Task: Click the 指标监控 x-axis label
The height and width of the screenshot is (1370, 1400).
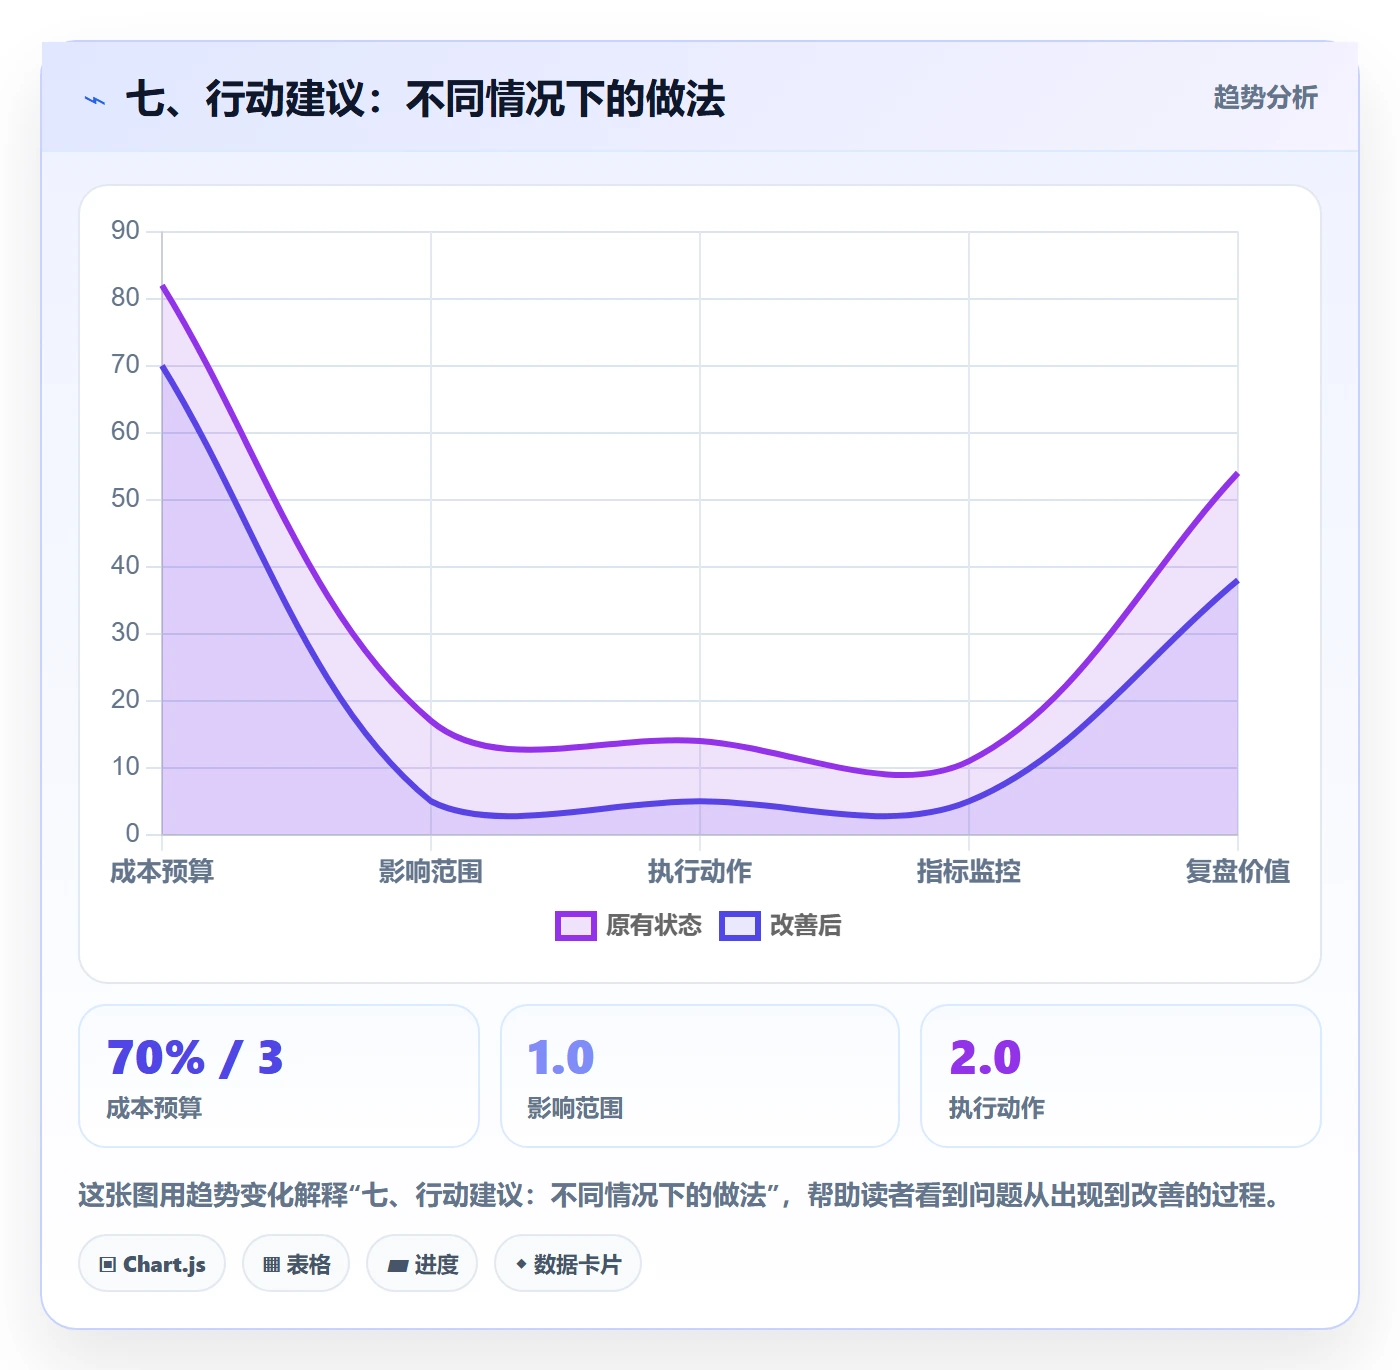Action: [x=969, y=871]
